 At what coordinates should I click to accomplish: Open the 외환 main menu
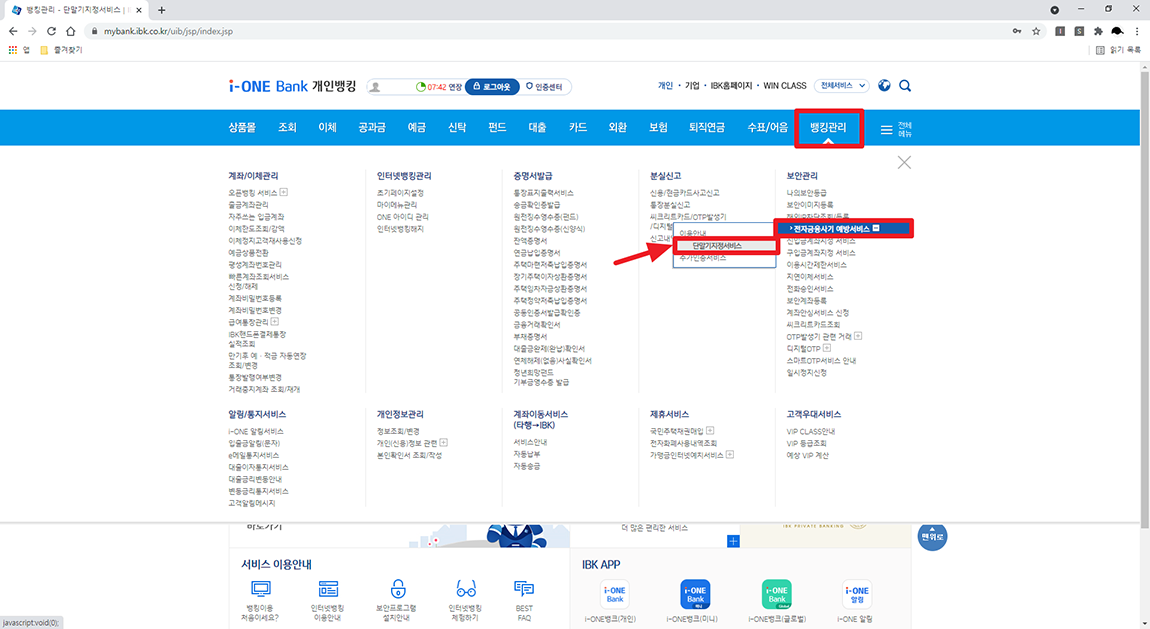[x=618, y=128]
